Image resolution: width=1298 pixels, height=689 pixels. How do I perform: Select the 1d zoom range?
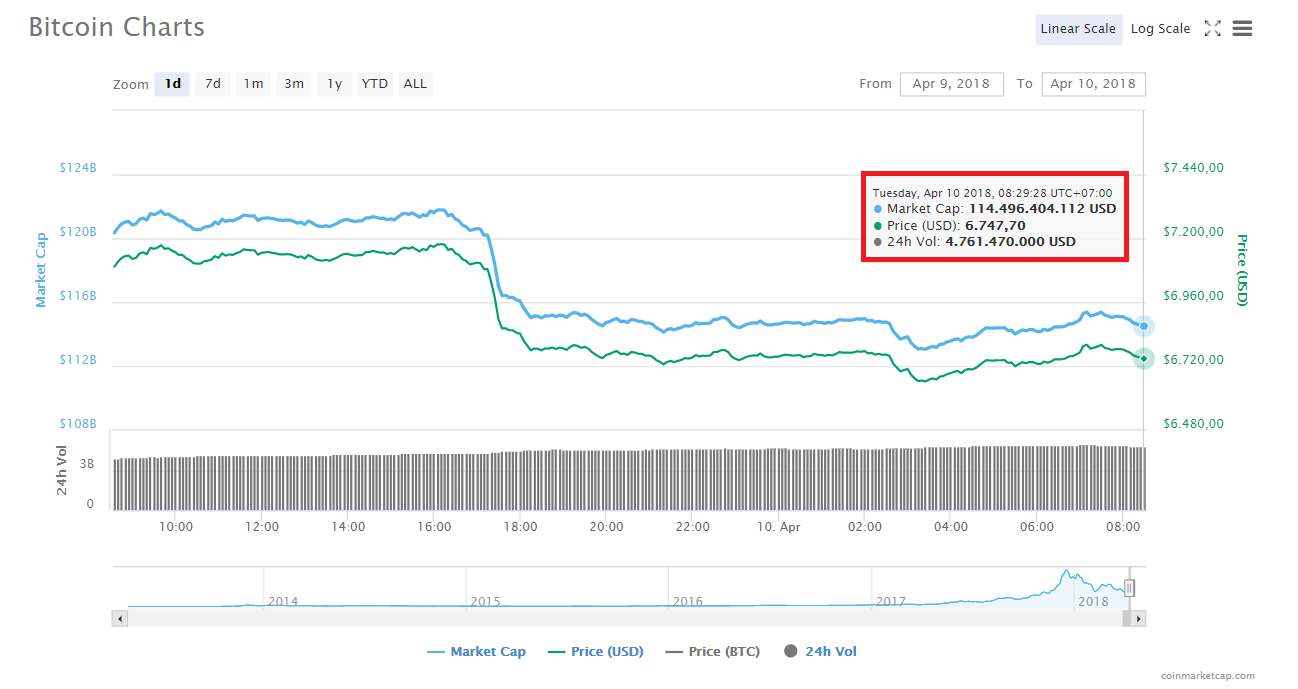(172, 84)
